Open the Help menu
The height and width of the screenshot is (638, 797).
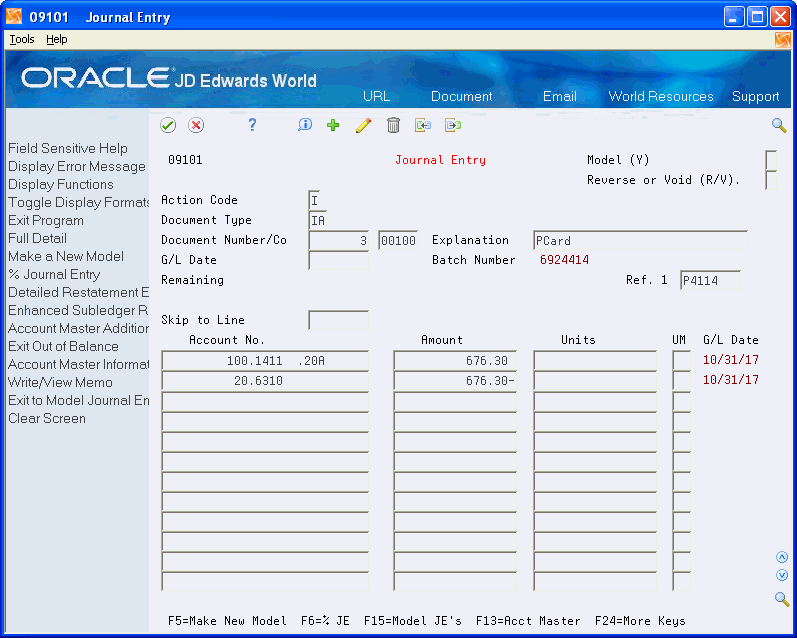(x=56, y=39)
